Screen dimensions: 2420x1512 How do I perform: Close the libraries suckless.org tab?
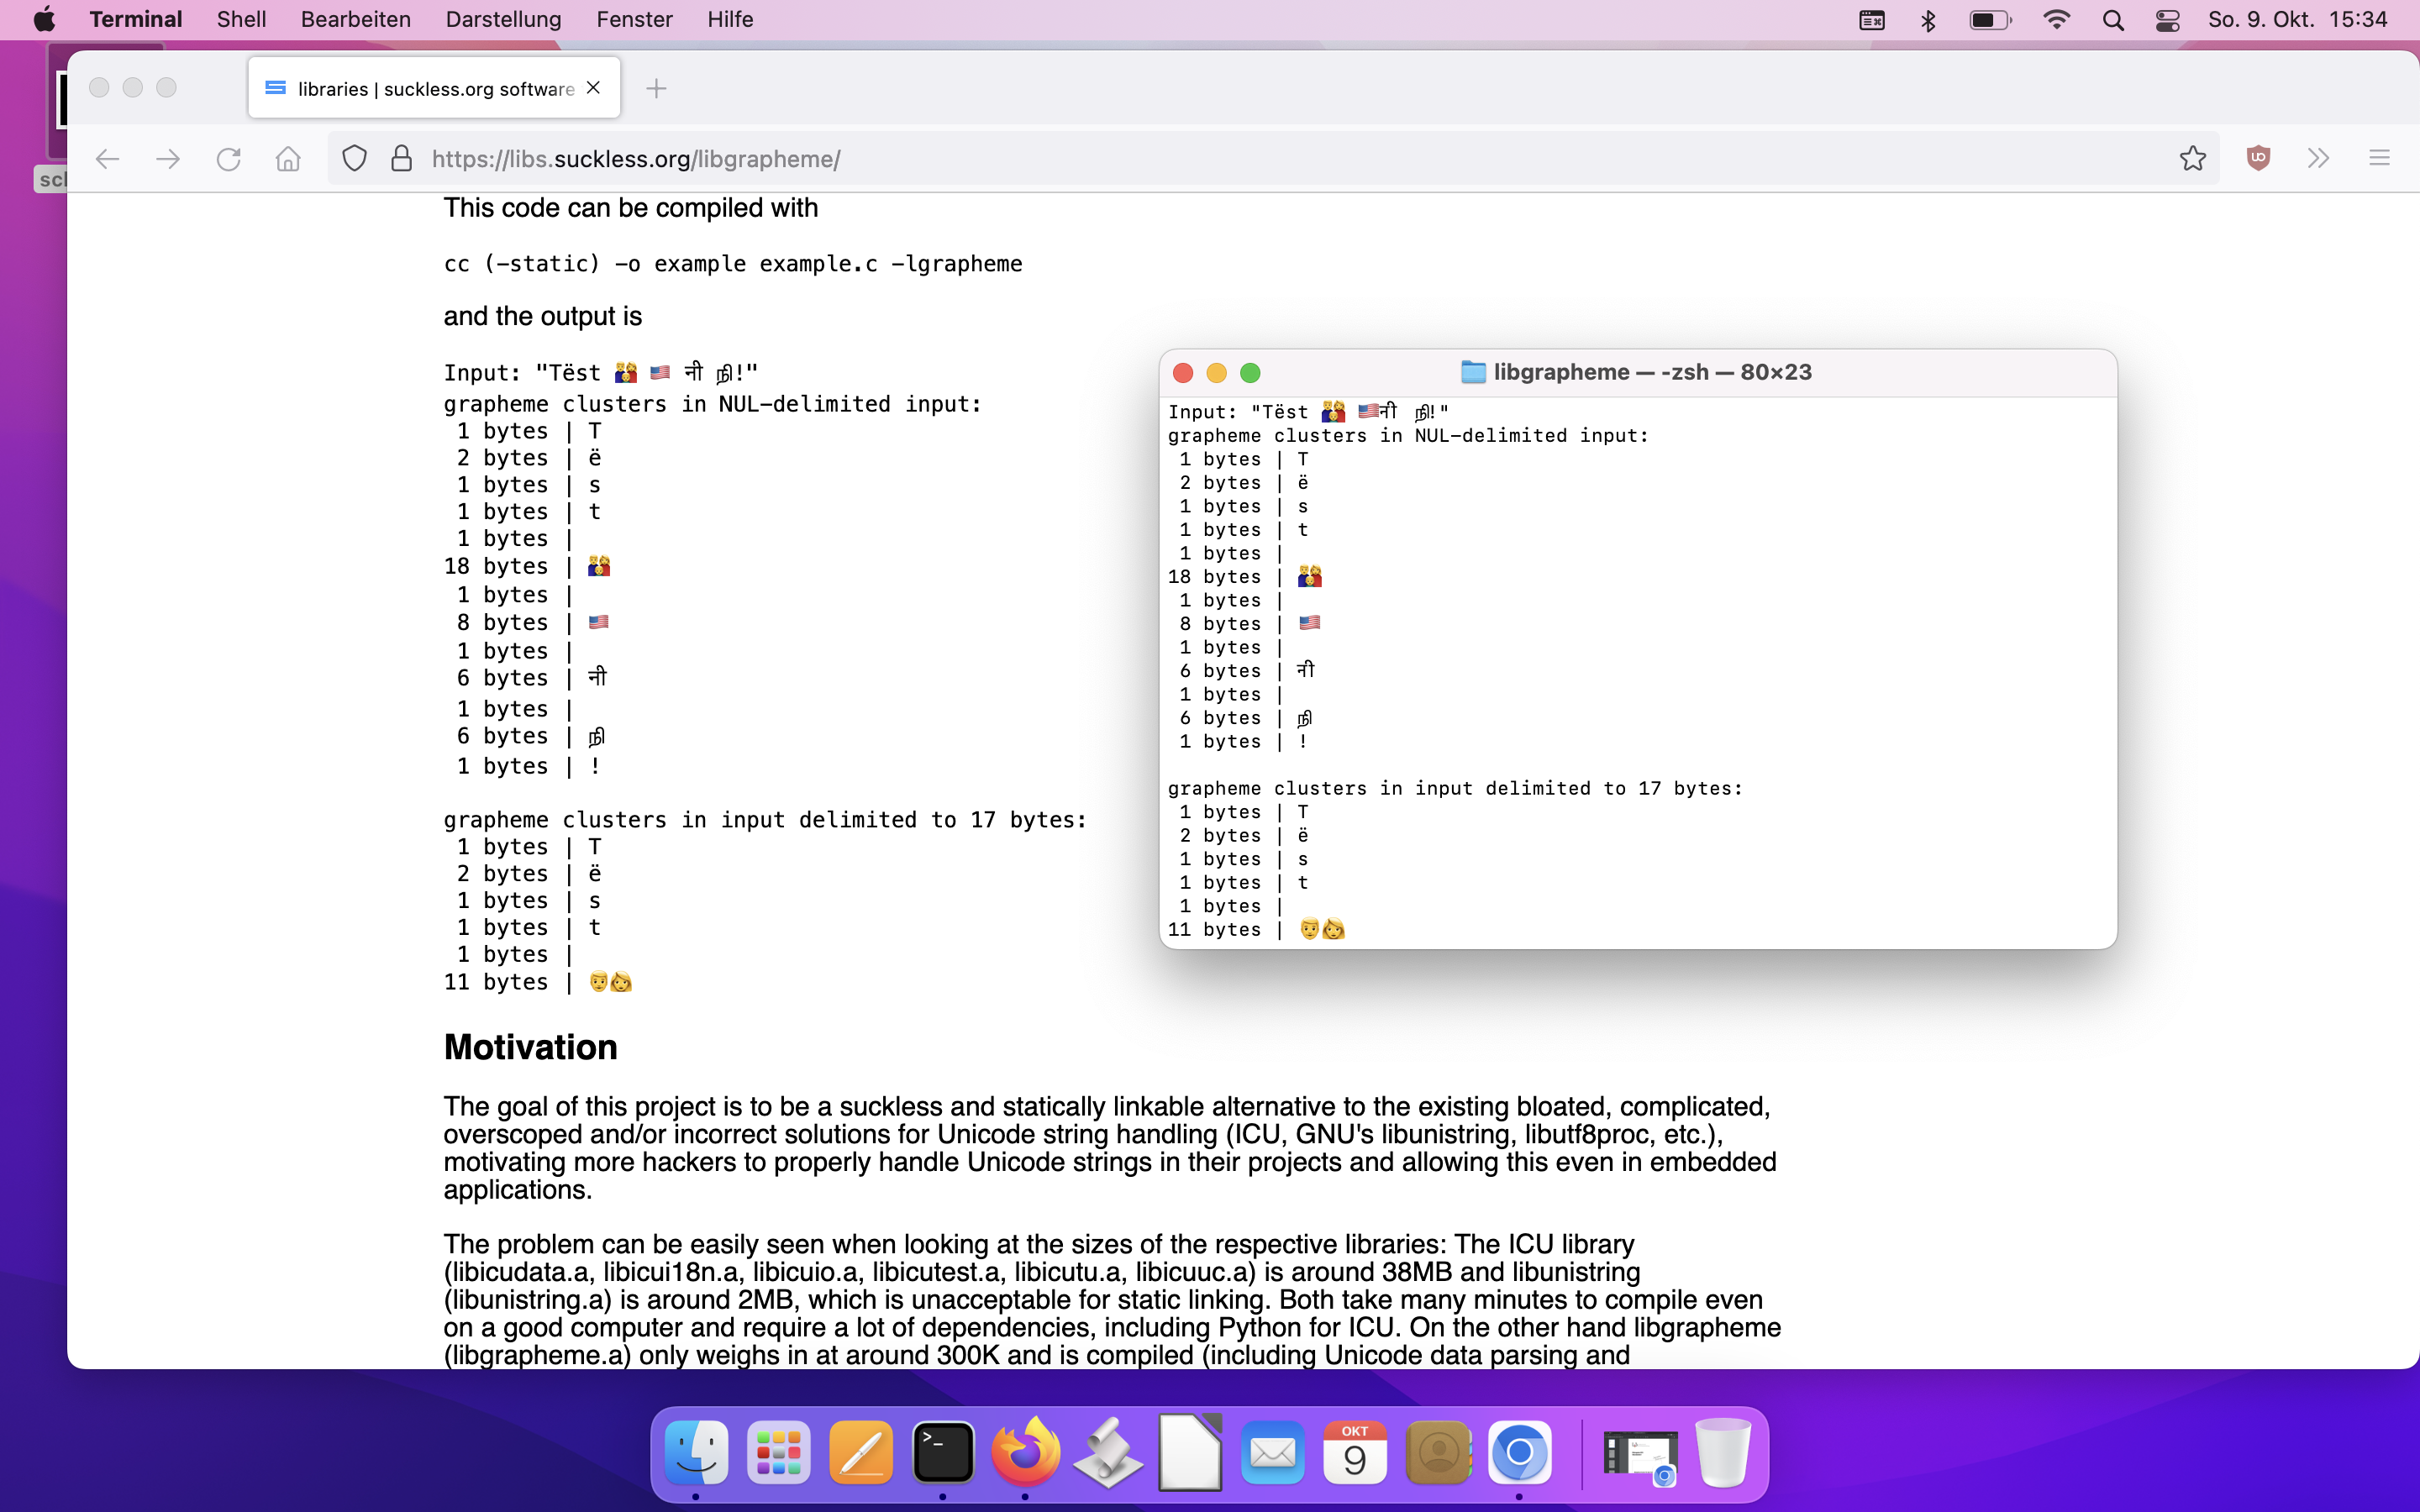point(594,88)
